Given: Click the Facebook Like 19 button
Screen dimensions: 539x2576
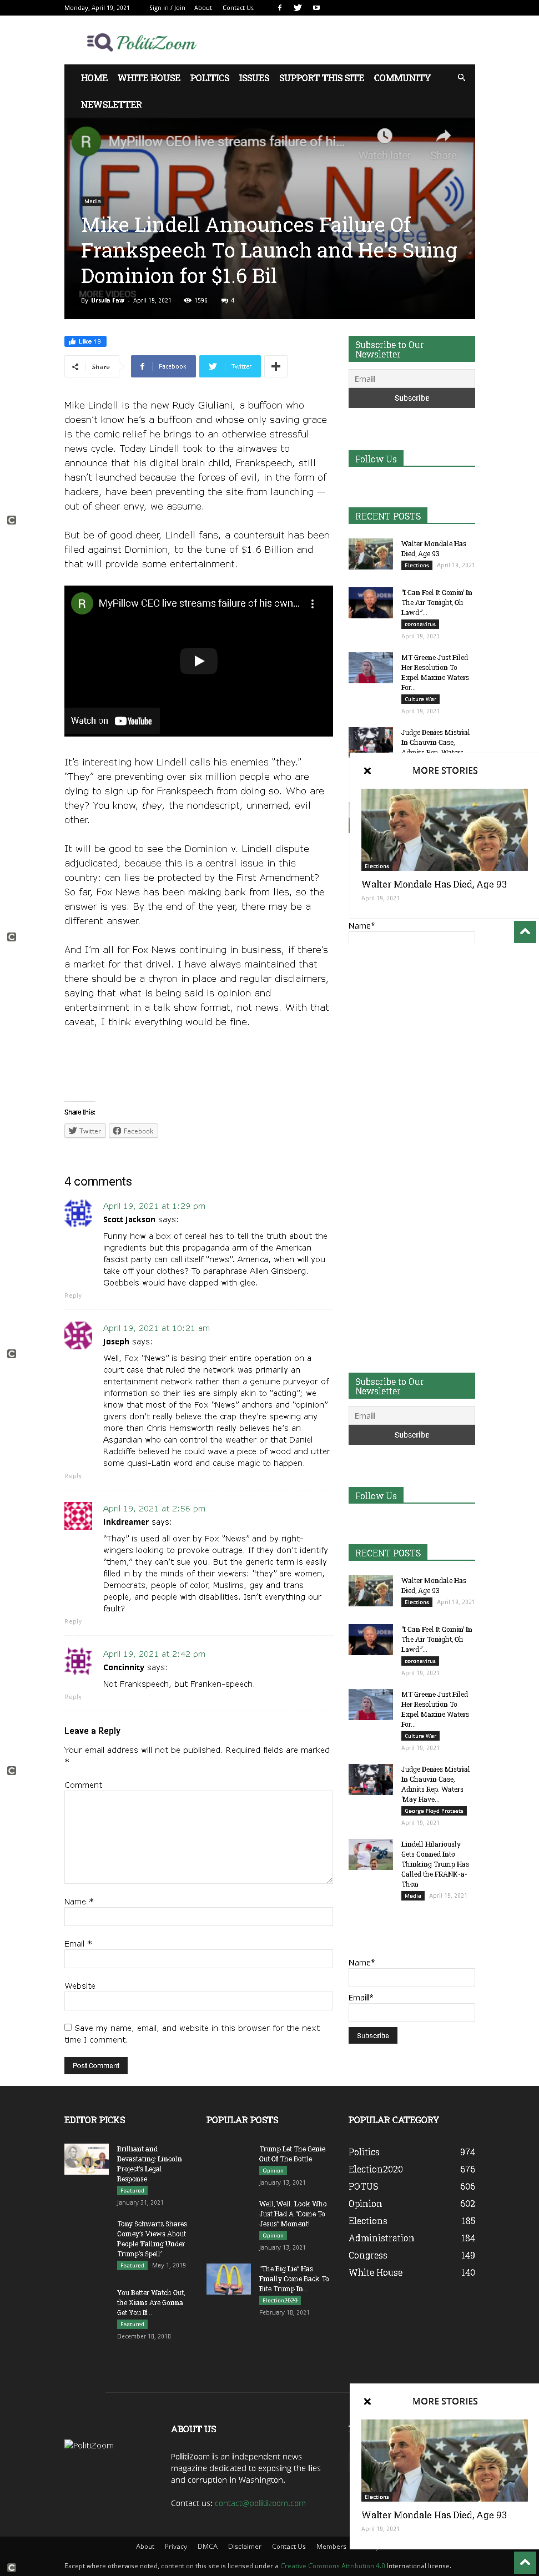Looking at the screenshot, I should pyautogui.click(x=85, y=341).
